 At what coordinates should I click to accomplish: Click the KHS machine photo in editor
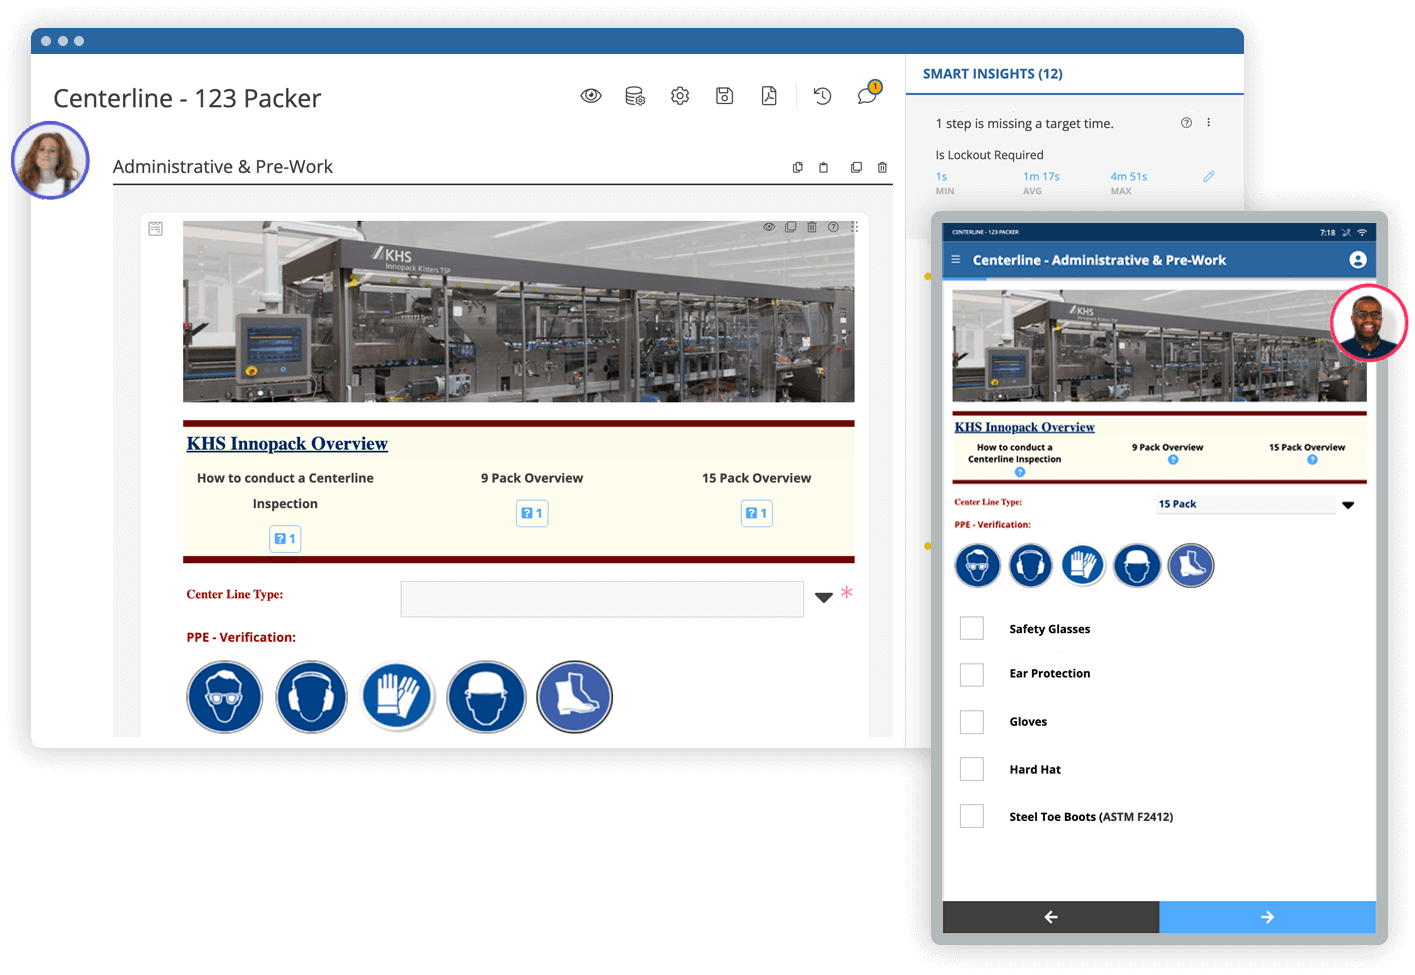[518, 312]
